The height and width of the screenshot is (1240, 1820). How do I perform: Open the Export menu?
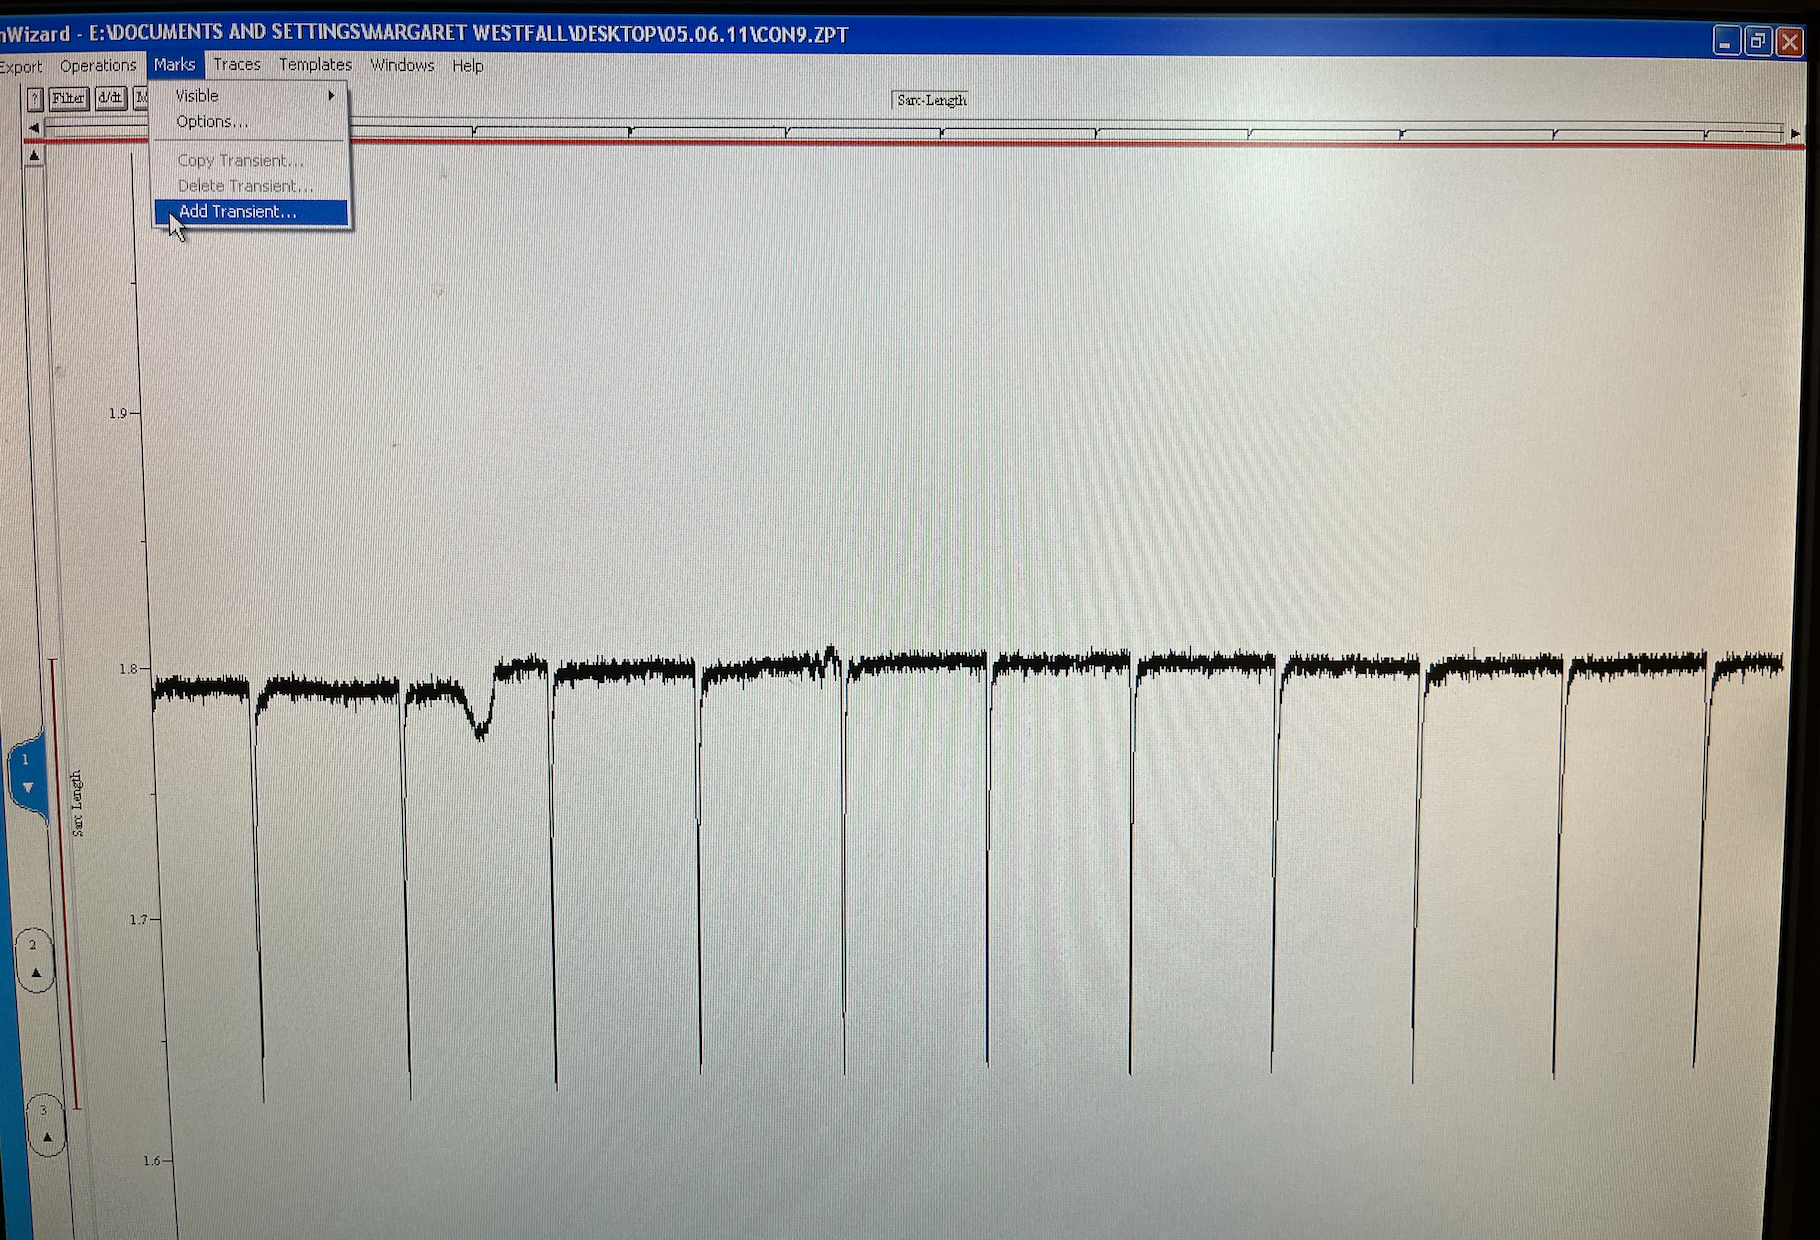[20, 67]
